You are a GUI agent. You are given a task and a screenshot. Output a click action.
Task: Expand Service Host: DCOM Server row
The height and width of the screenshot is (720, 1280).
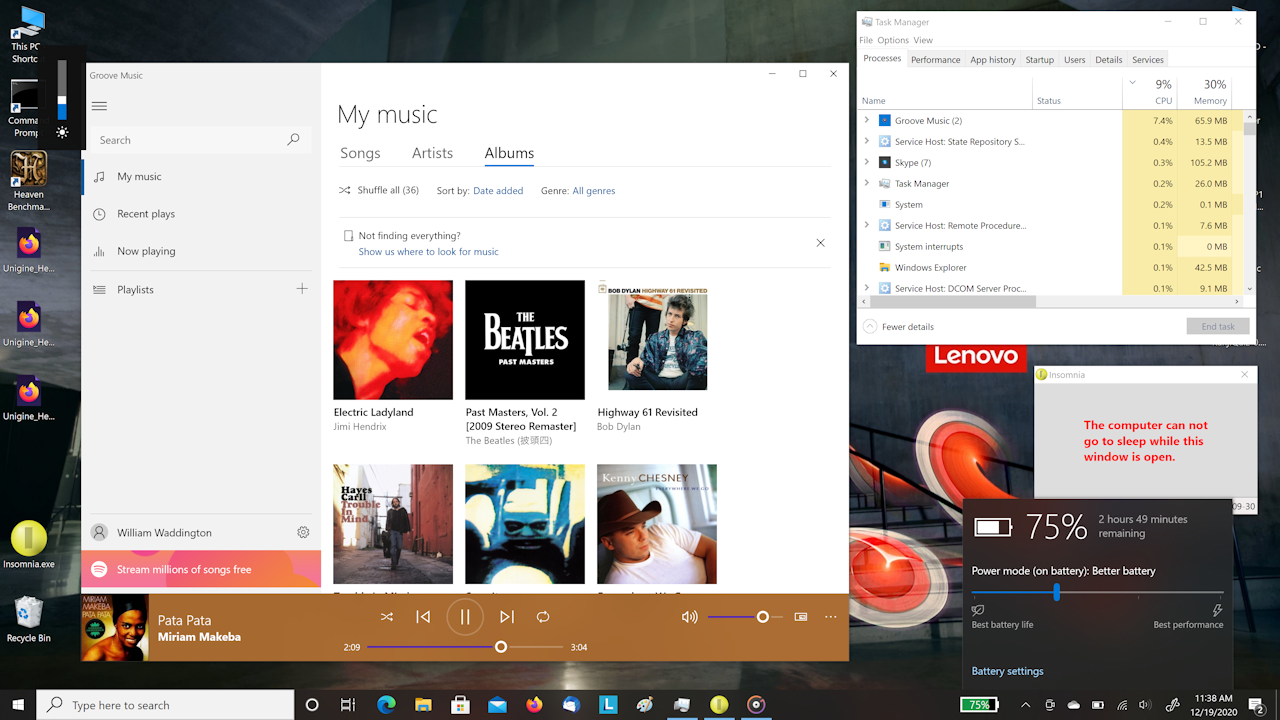point(867,288)
